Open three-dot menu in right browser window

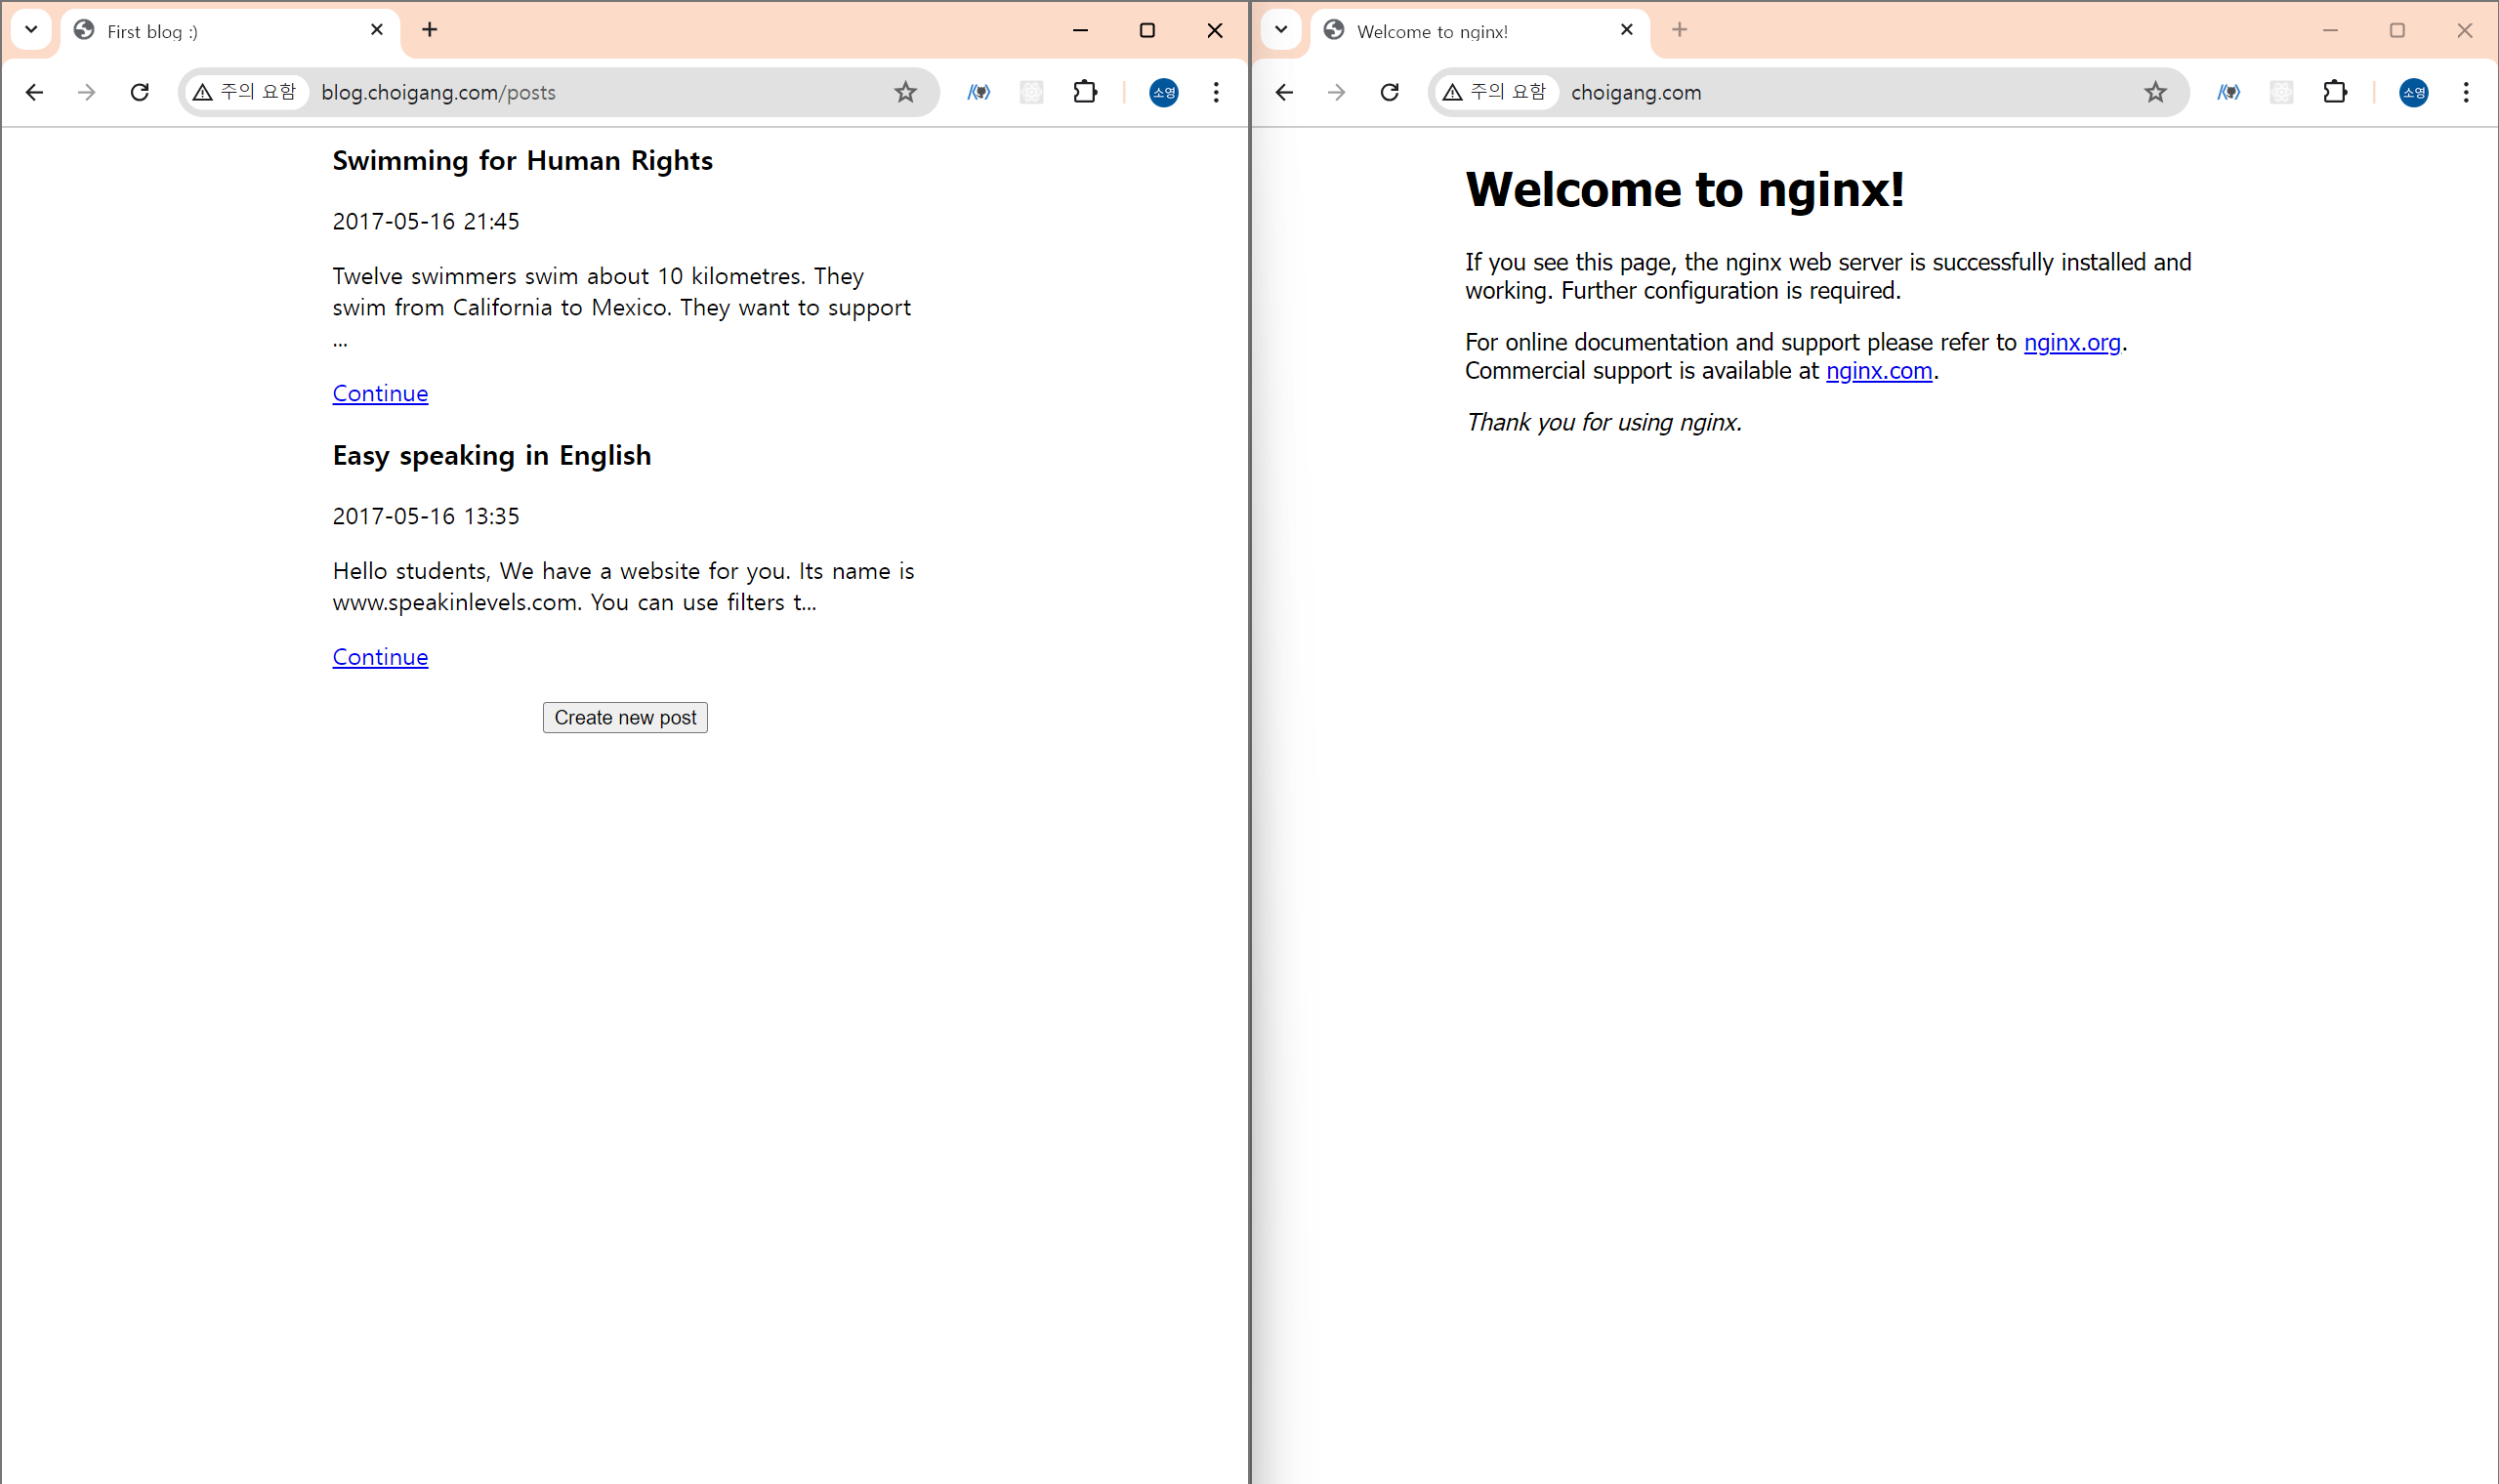click(2466, 92)
